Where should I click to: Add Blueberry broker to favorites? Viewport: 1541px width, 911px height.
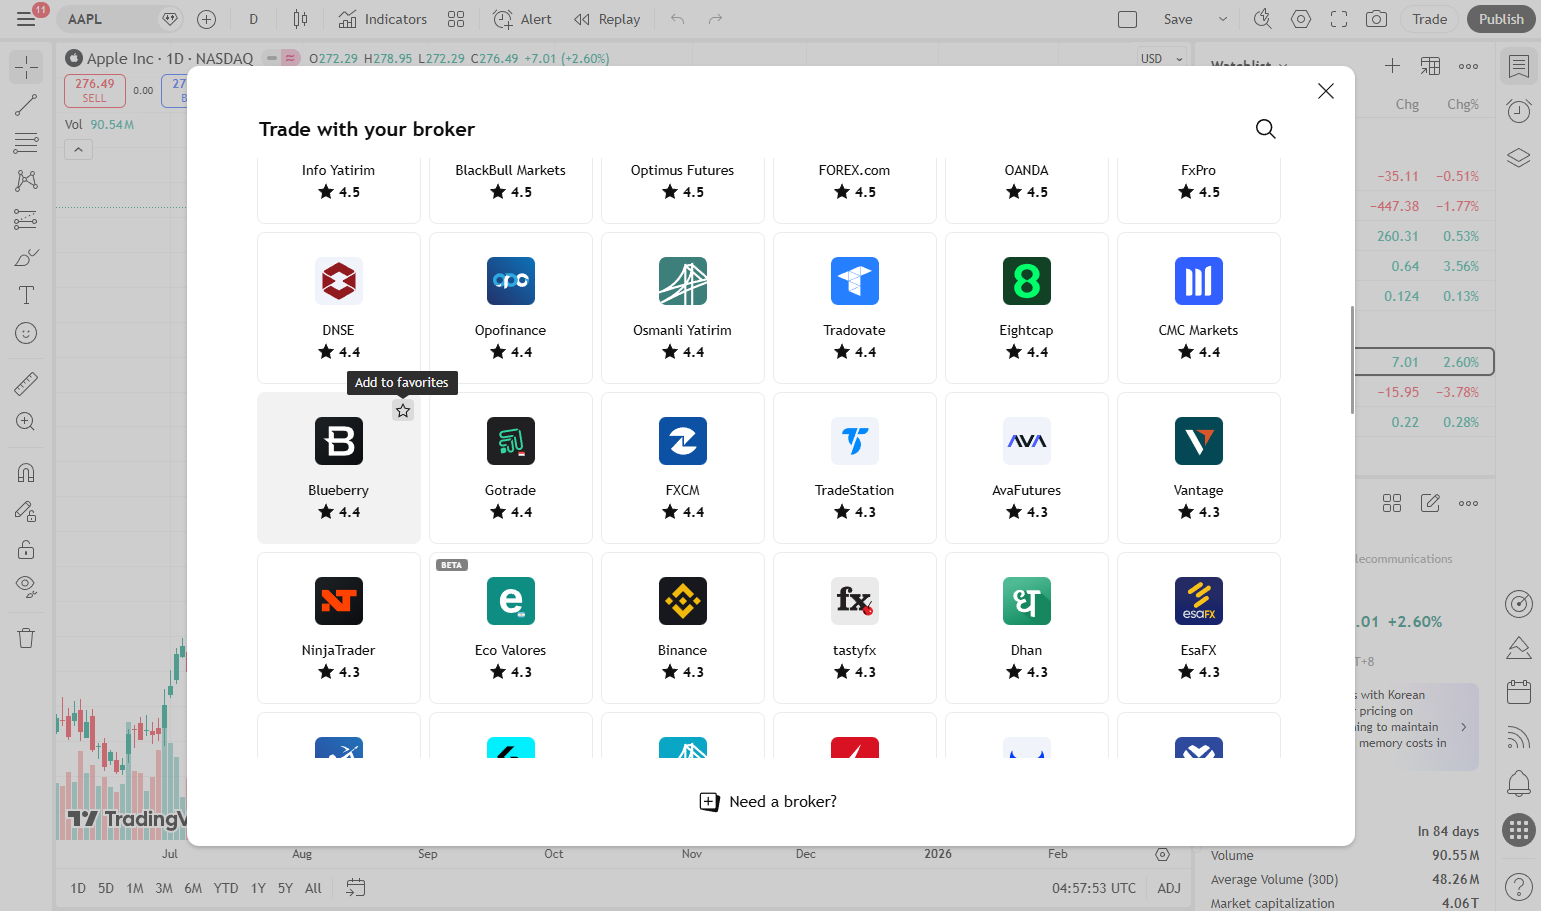click(x=403, y=411)
